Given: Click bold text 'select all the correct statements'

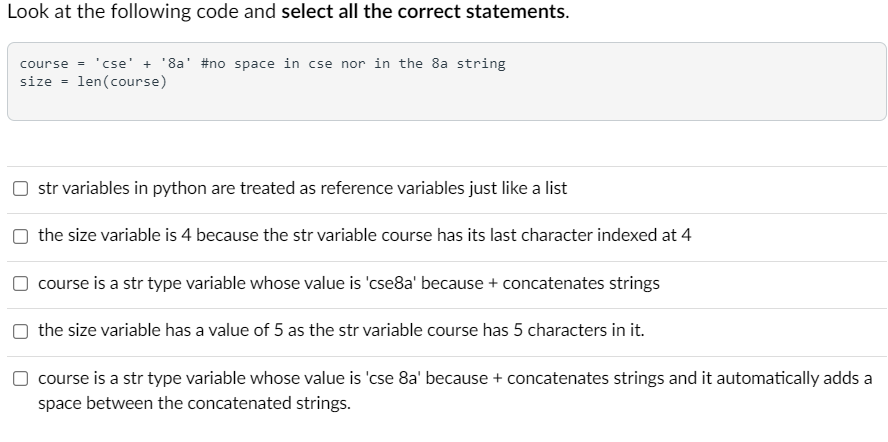Looking at the screenshot, I should coord(423,11).
